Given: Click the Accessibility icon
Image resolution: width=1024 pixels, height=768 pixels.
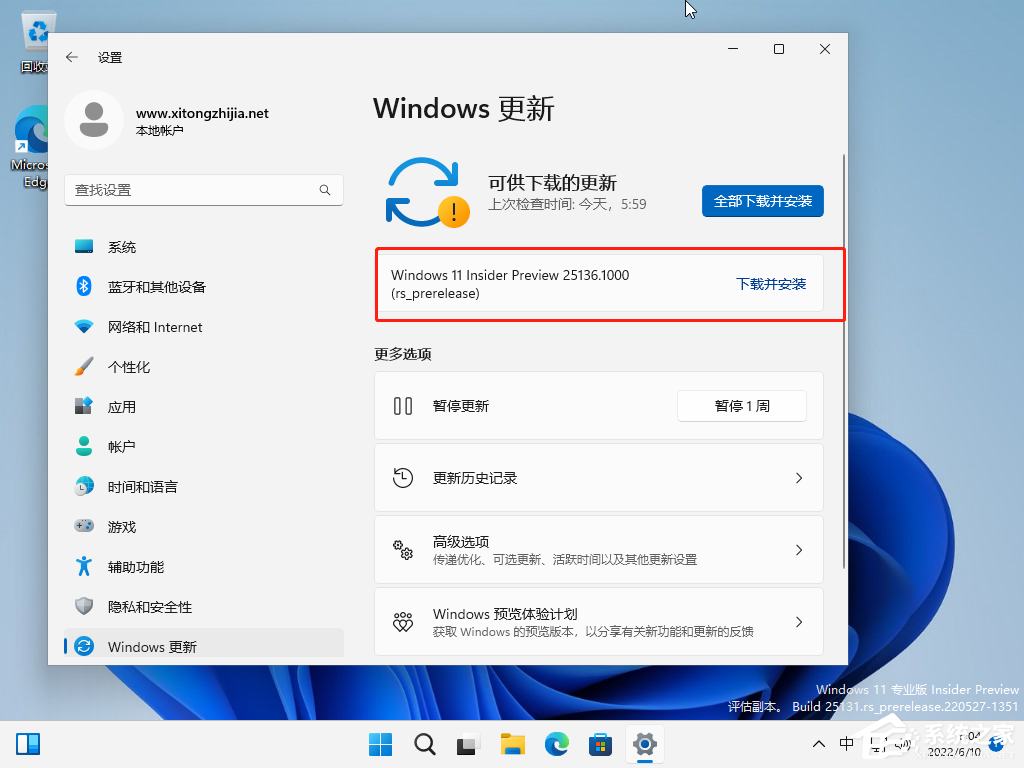Looking at the screenshot, I should pyautogui.click(x=84, y=567).
